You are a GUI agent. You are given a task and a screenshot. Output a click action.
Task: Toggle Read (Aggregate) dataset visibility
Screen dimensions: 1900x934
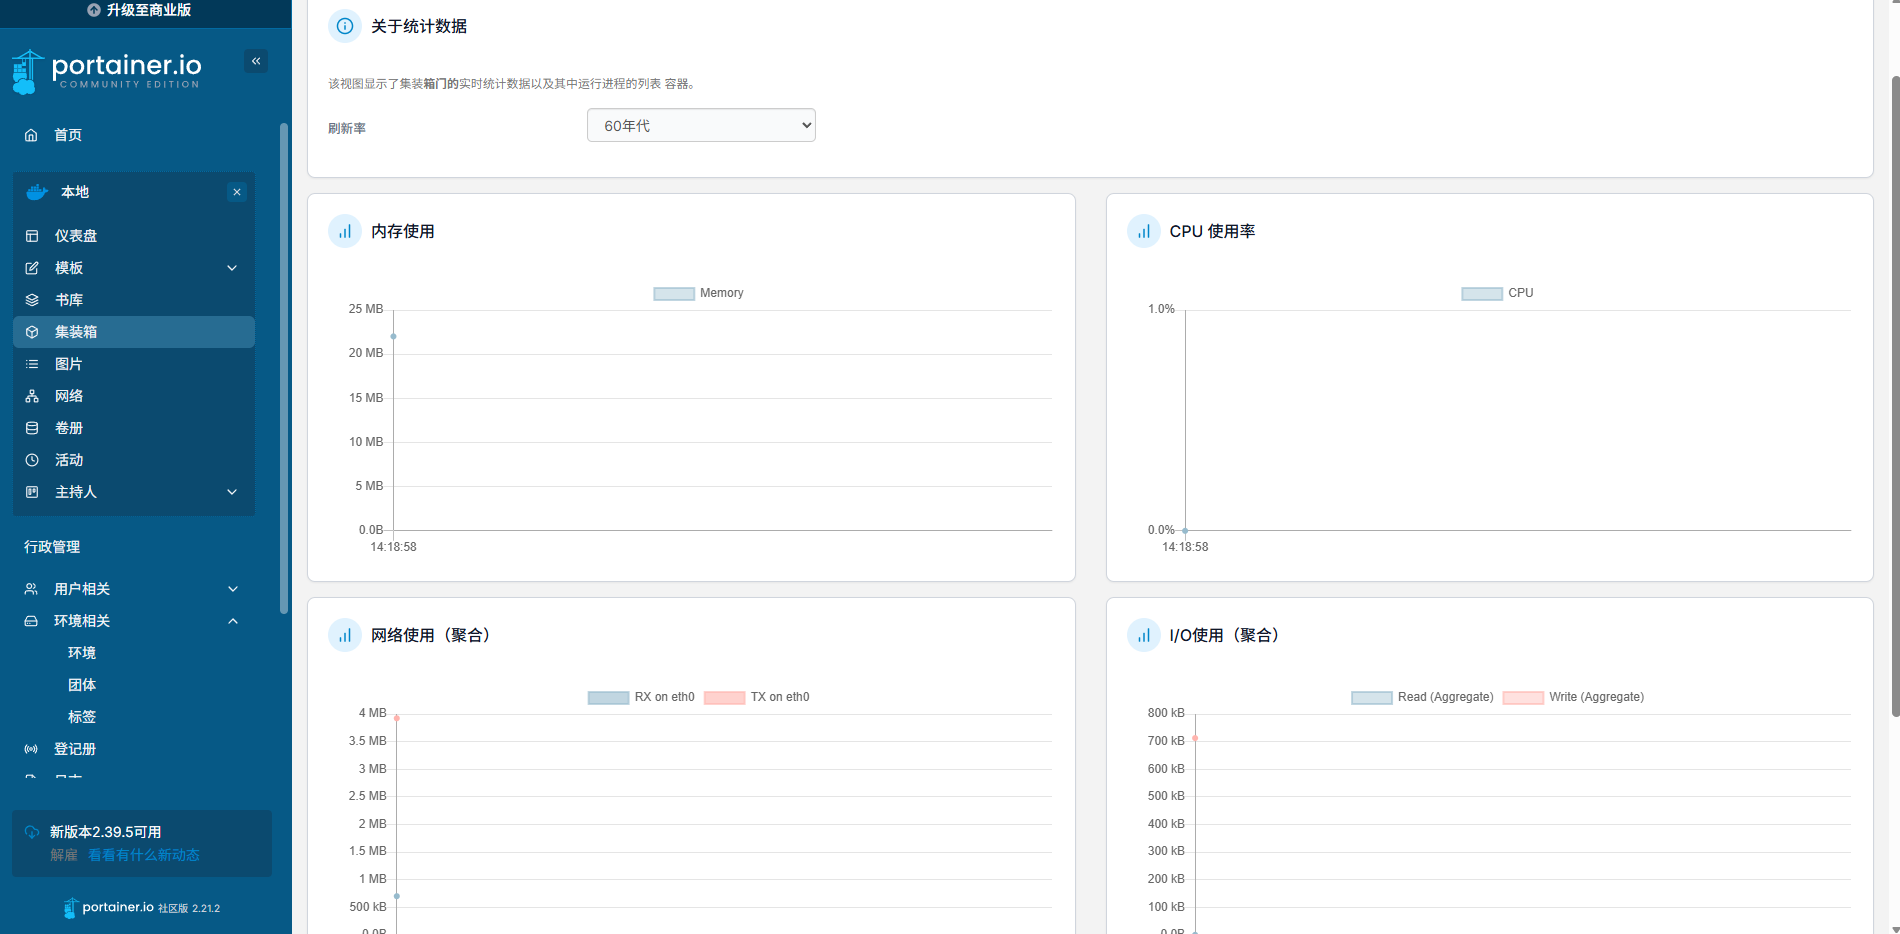1422,697
